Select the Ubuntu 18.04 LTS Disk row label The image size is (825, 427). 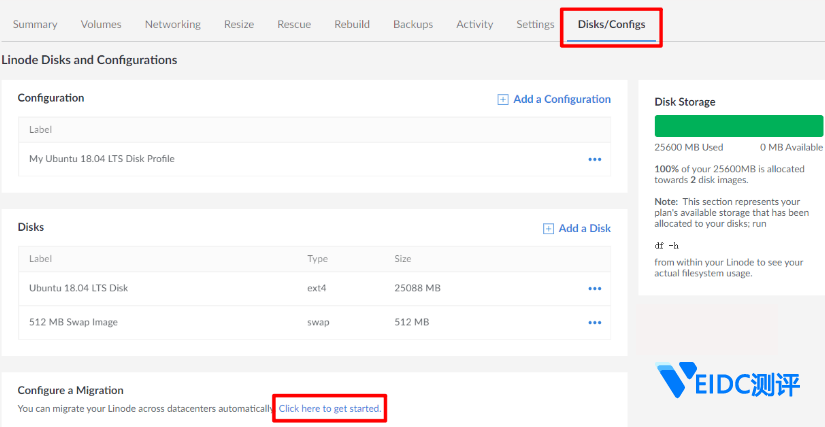tap(78, 289)
